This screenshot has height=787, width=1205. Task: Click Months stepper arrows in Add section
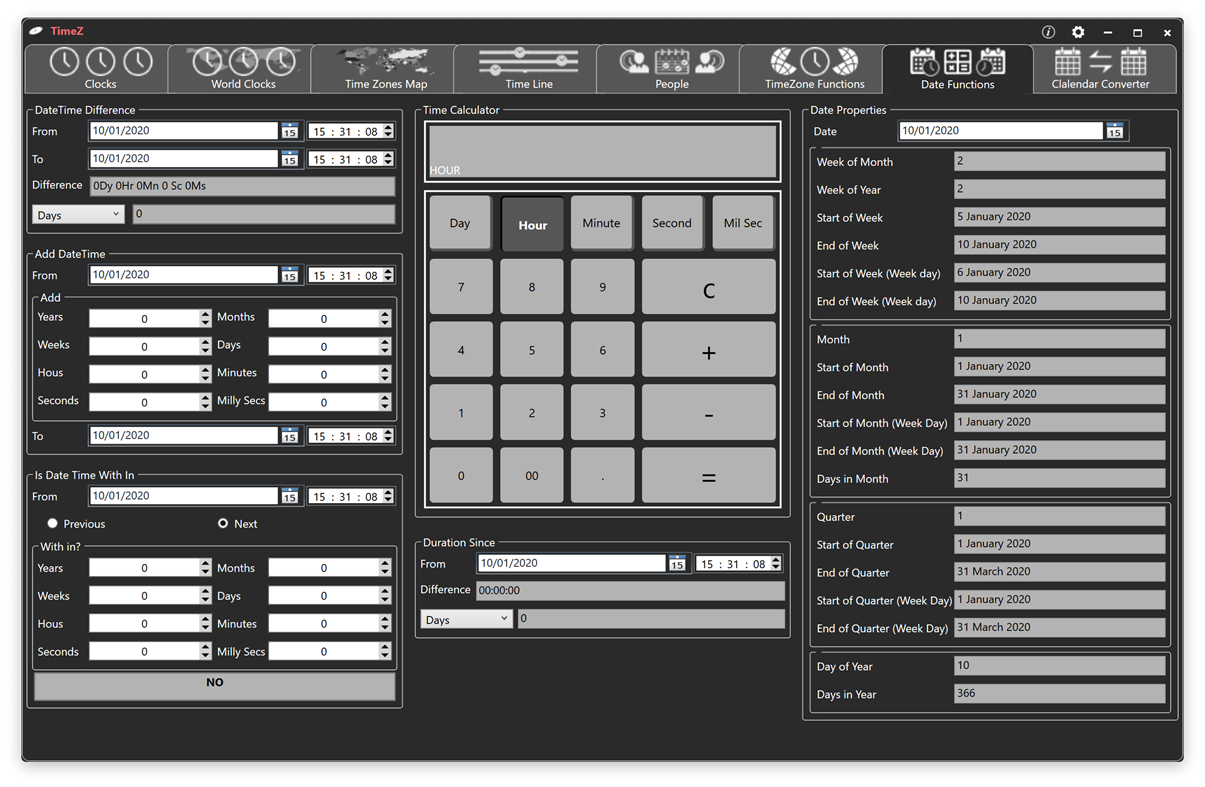385,318
